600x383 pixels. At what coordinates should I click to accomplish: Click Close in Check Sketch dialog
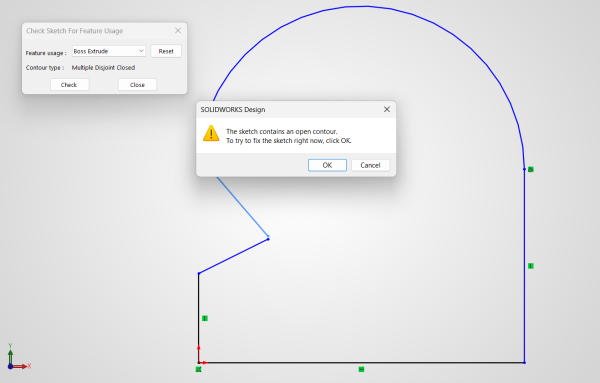point(137,85)
